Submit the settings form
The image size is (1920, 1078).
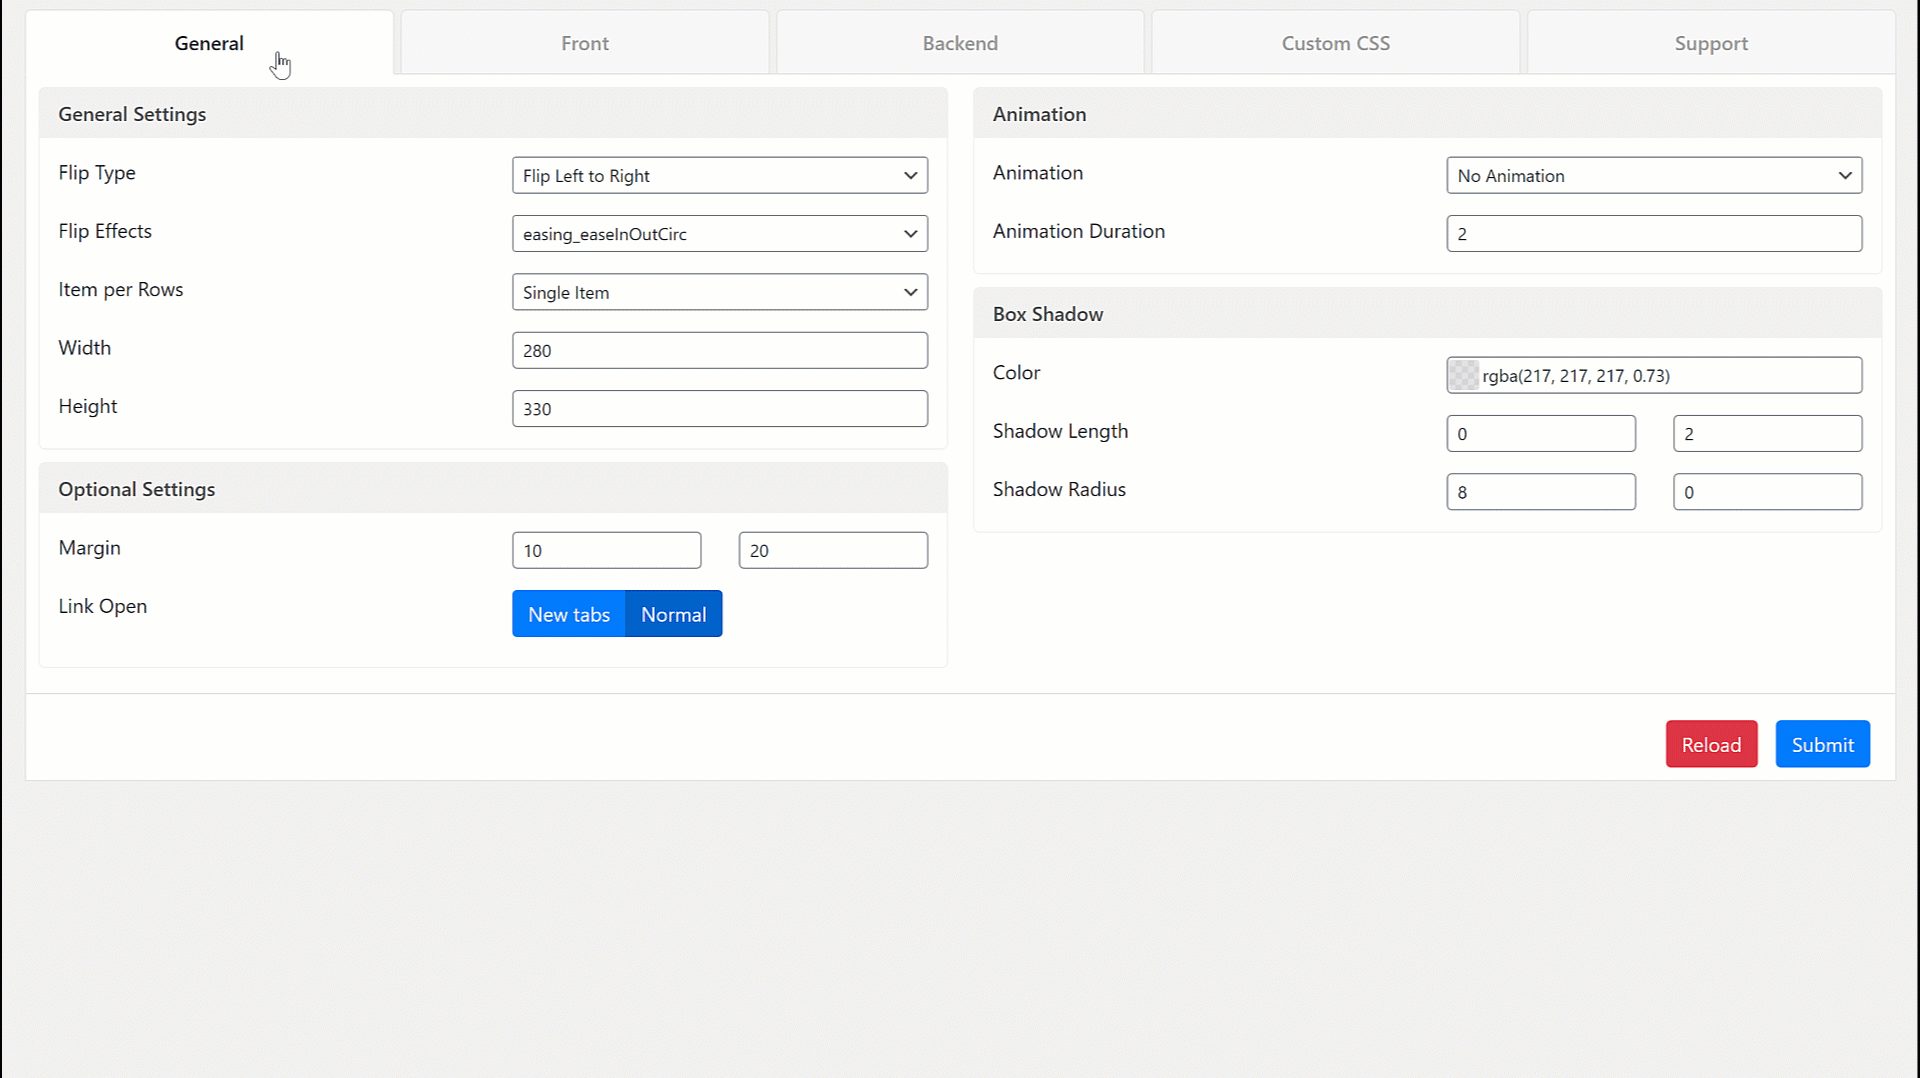point(1822,744)
